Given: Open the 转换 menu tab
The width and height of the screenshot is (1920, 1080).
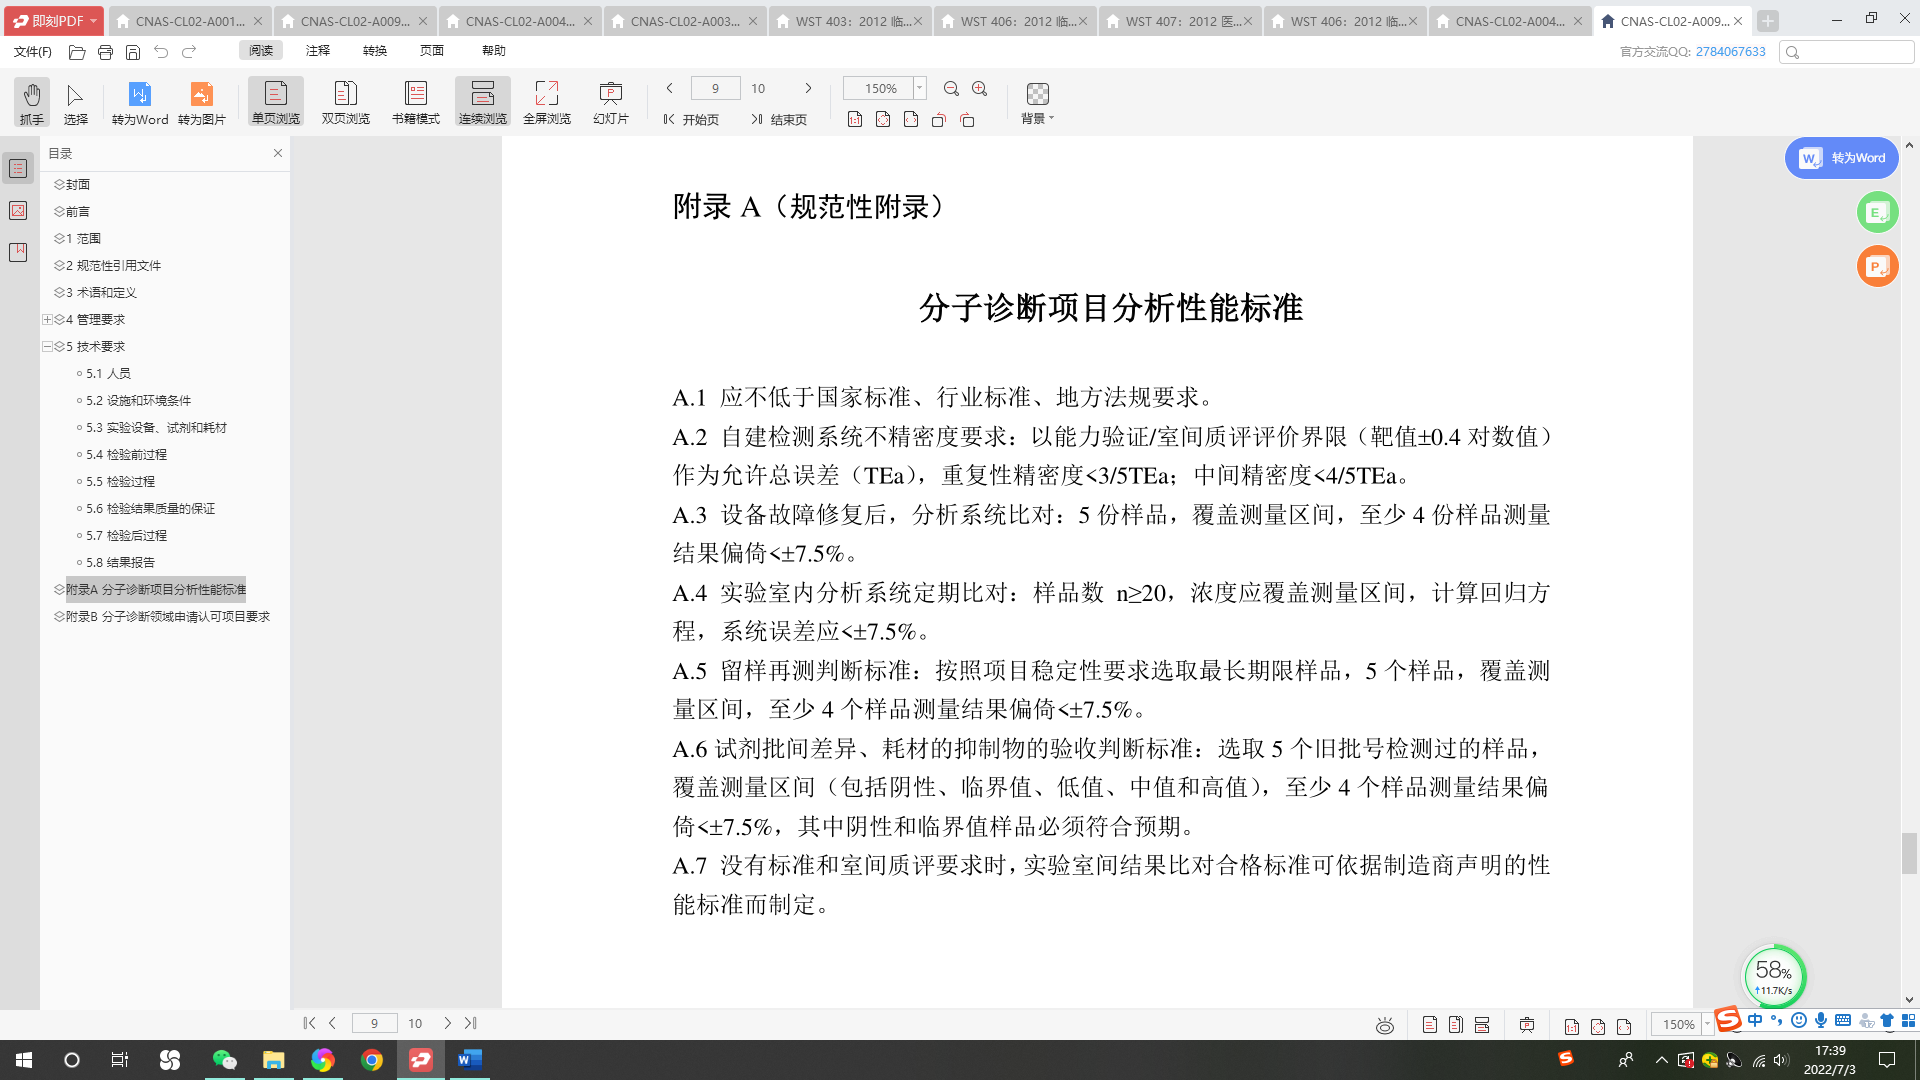Looking at the screenshot, I should [x=375, y=50].
